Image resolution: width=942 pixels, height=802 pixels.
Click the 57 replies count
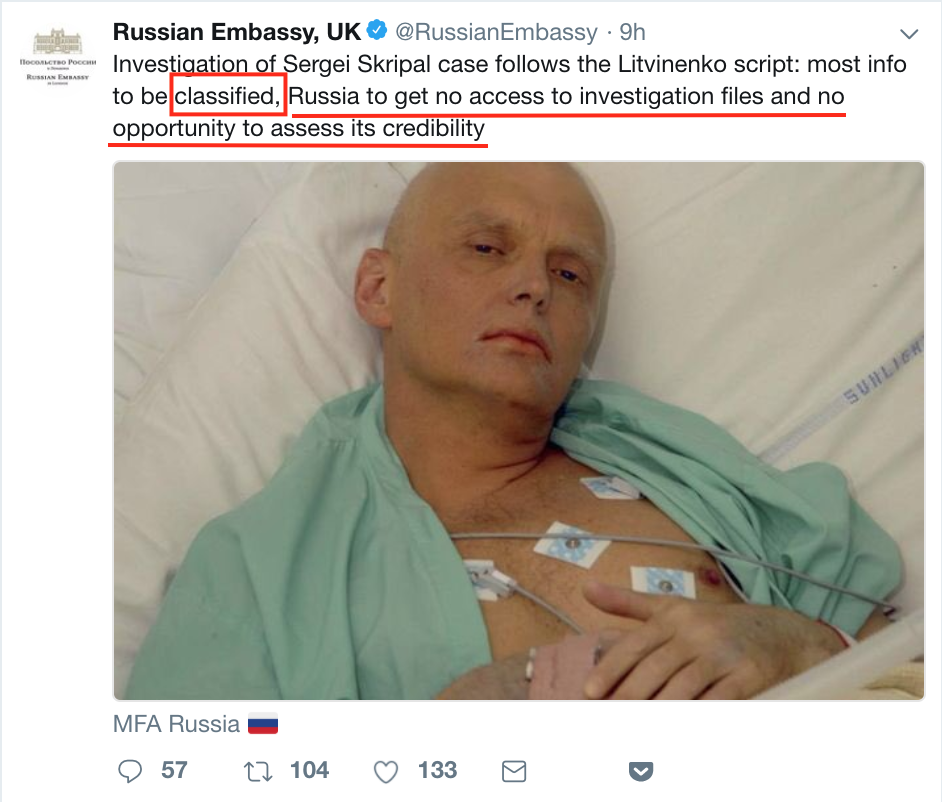174,771
